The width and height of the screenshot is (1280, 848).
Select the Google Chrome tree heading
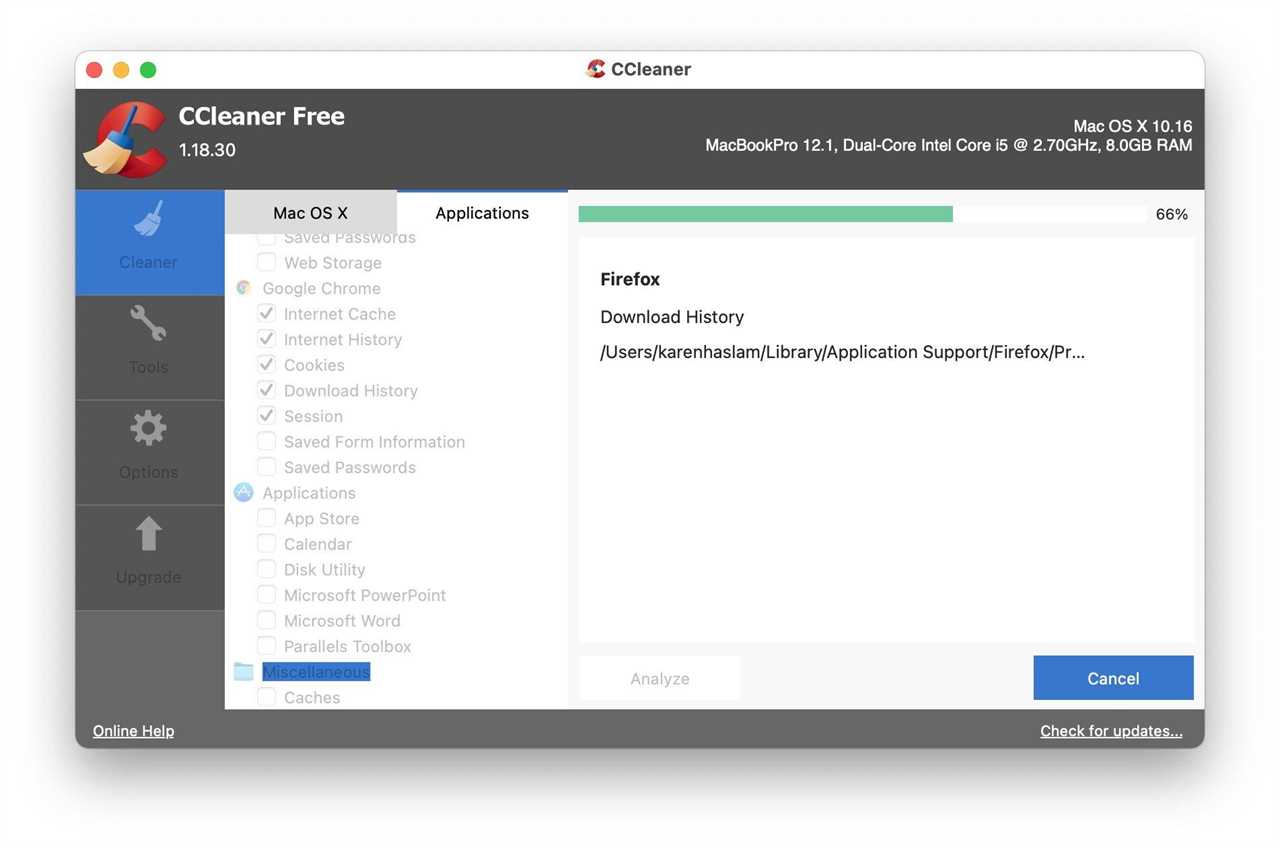[x=321, y=288]
